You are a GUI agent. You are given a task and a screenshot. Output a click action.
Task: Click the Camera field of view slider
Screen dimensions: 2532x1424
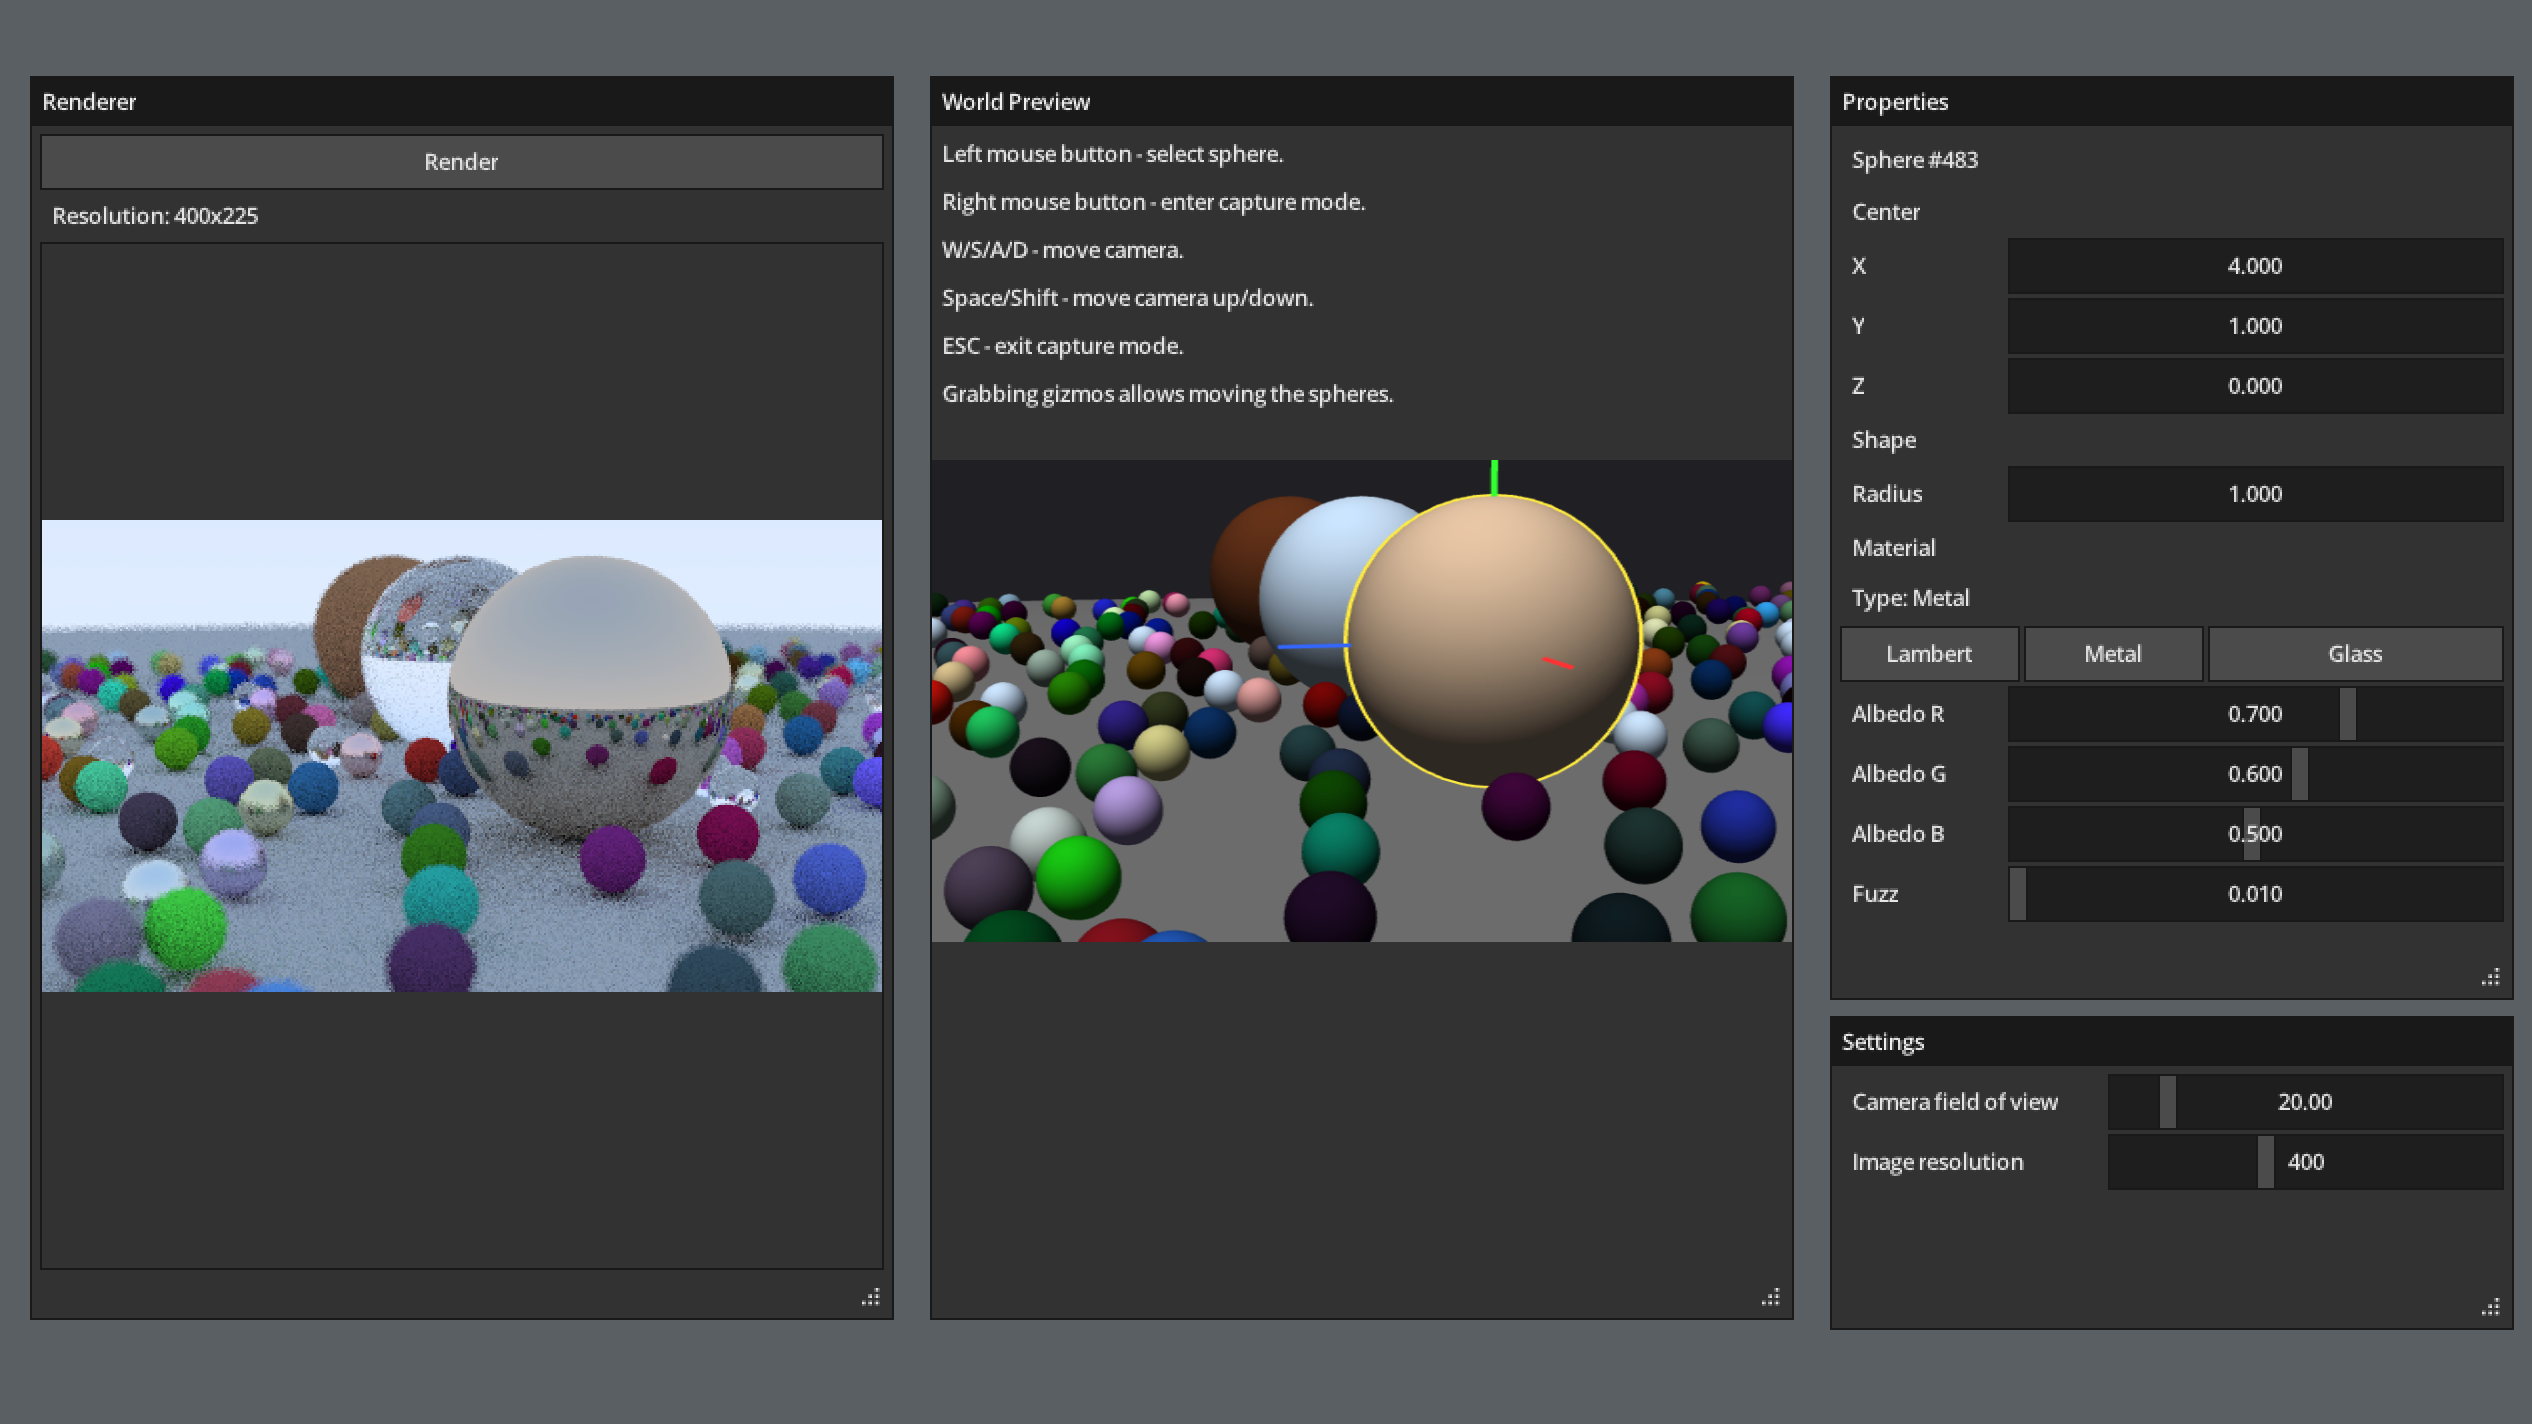pos(2305,1102)
